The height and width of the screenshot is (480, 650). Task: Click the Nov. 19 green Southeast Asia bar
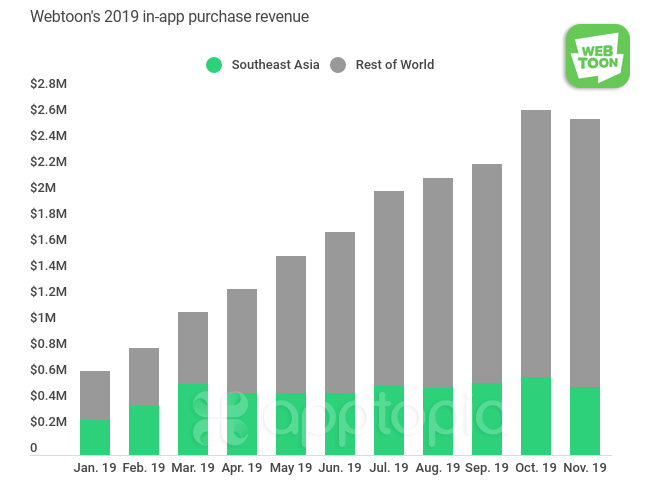585,421
